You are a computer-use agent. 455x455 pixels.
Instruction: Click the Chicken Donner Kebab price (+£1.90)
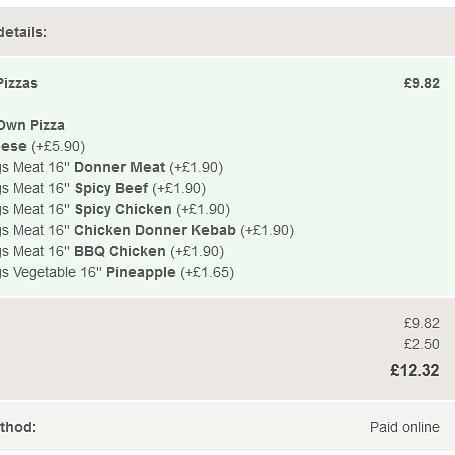(268, 230)
